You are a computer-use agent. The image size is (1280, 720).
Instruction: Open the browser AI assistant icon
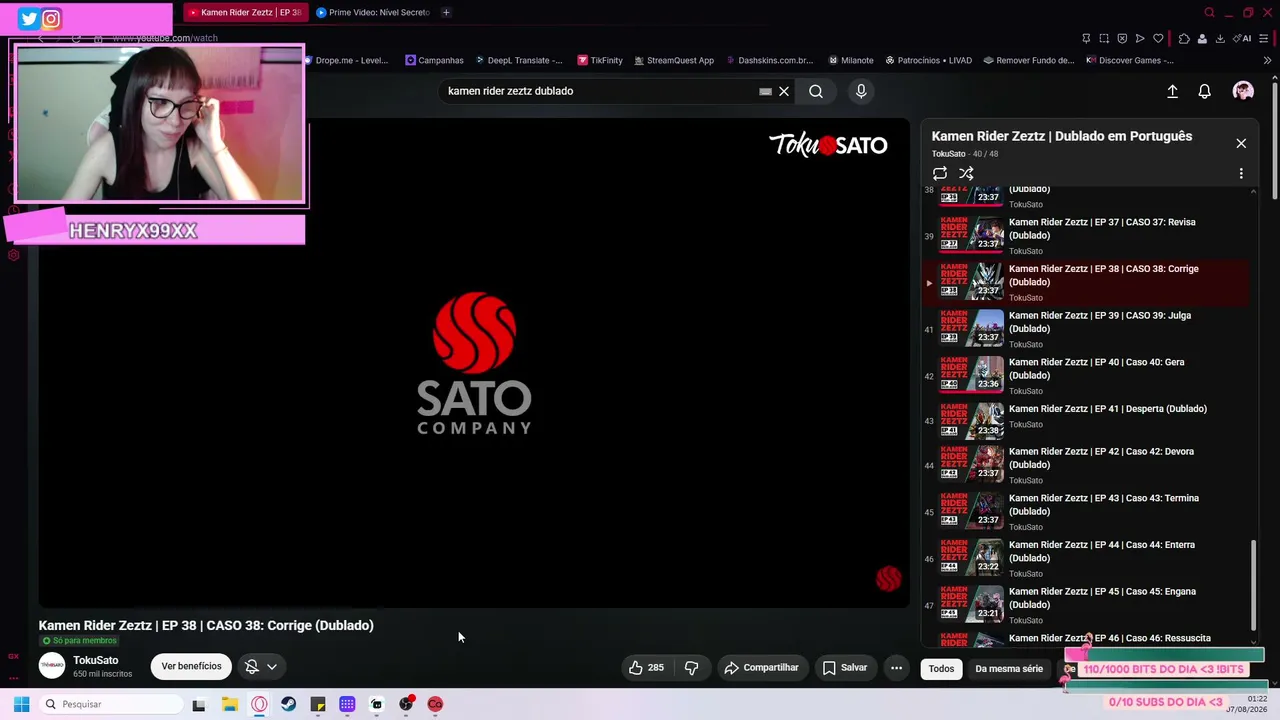(1243, 39)
